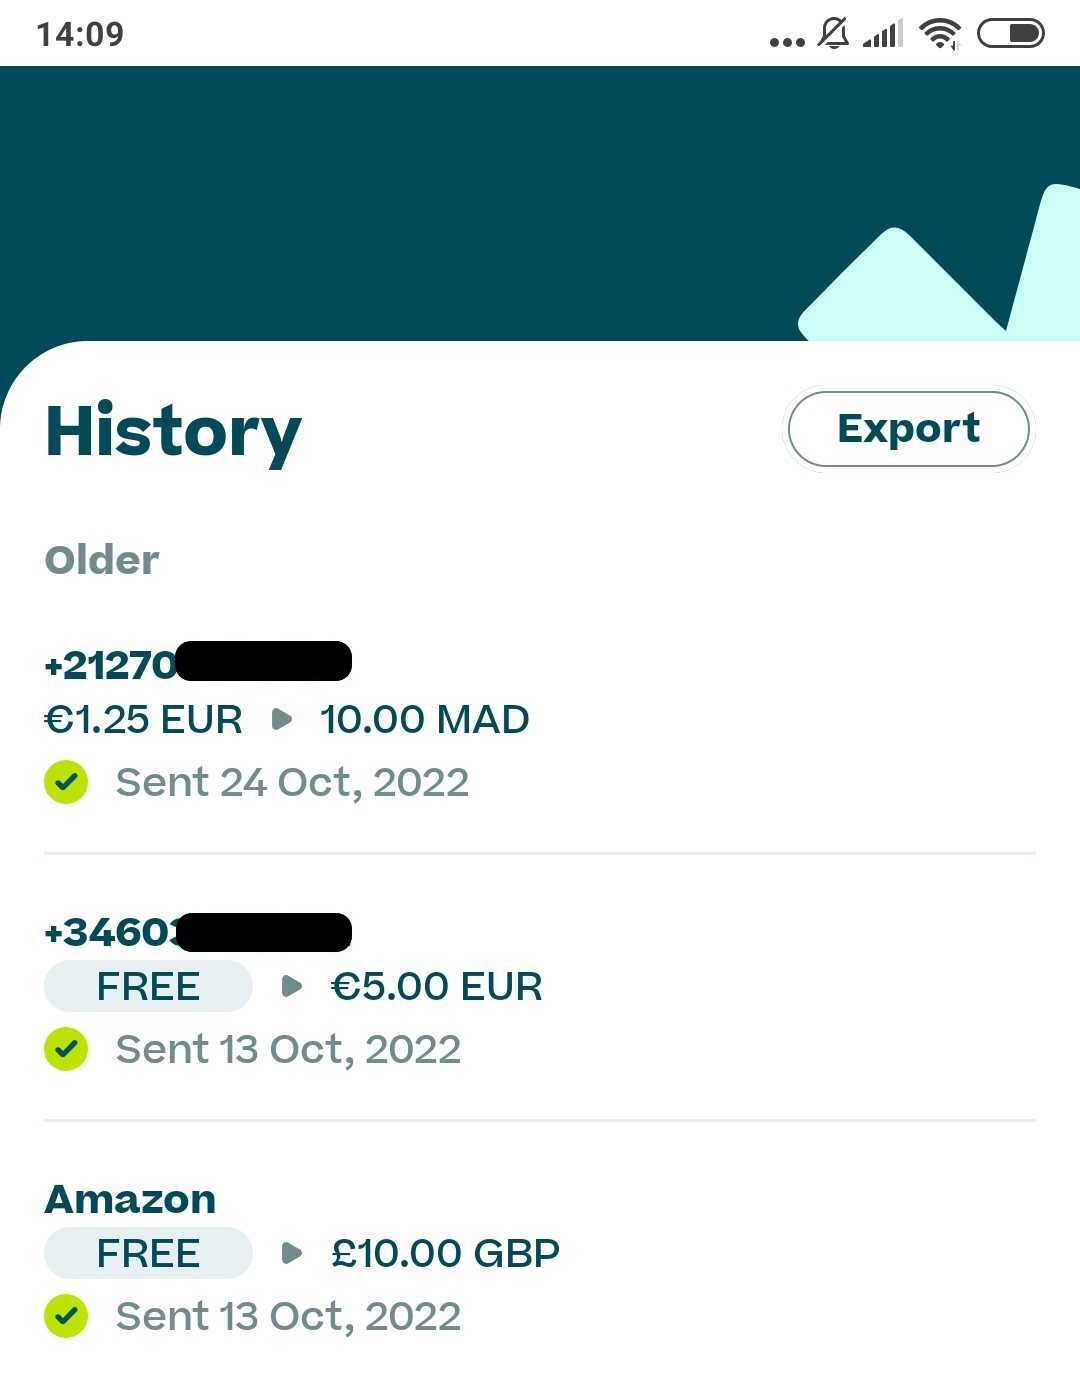Tap the muted notification bell in status bar
Viewport: 1080px width, 1379px height.
[833, 34]
